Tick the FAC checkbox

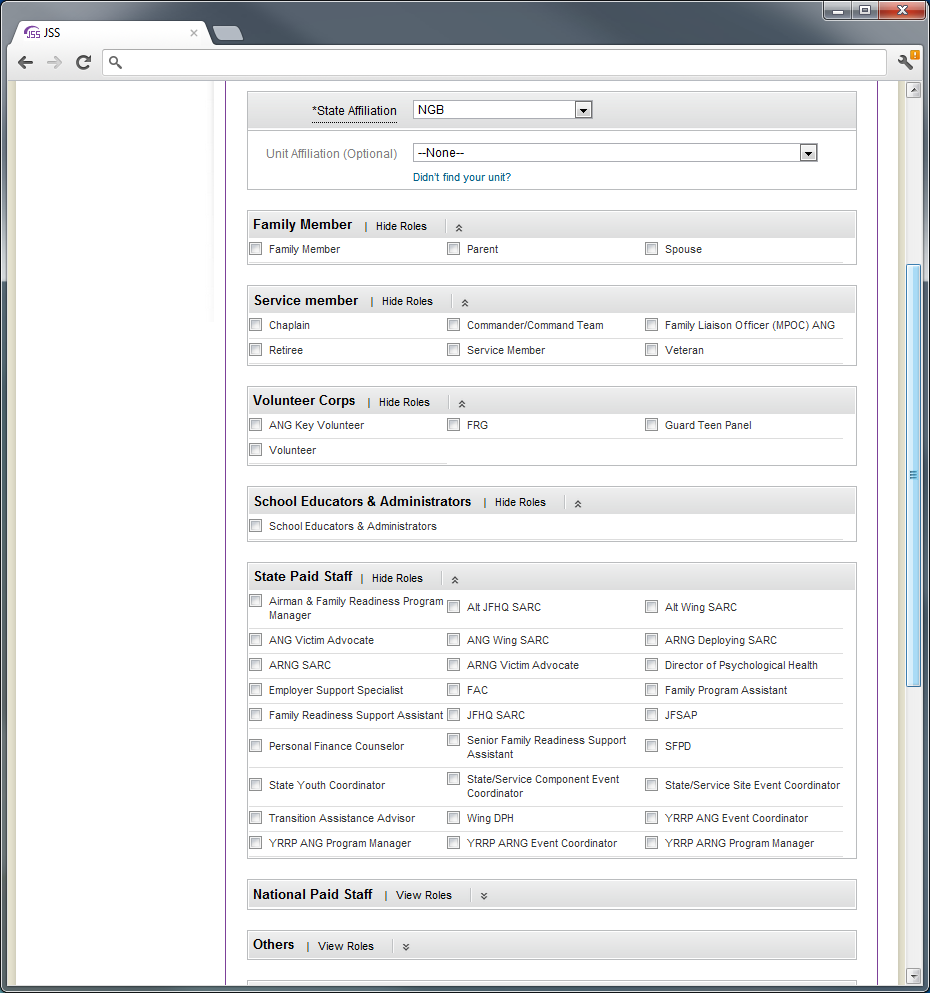click(x=453, y=690)
